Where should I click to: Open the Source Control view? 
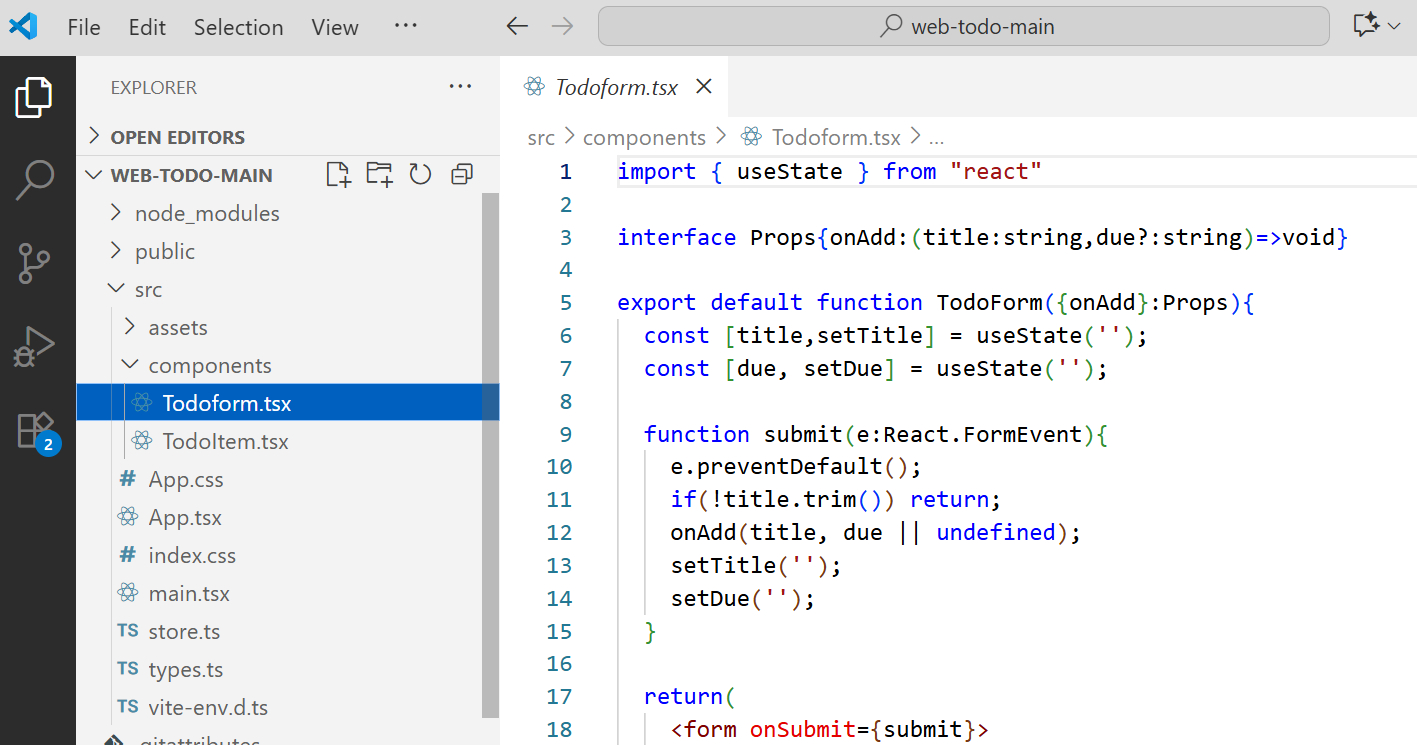tap(34, 264)
